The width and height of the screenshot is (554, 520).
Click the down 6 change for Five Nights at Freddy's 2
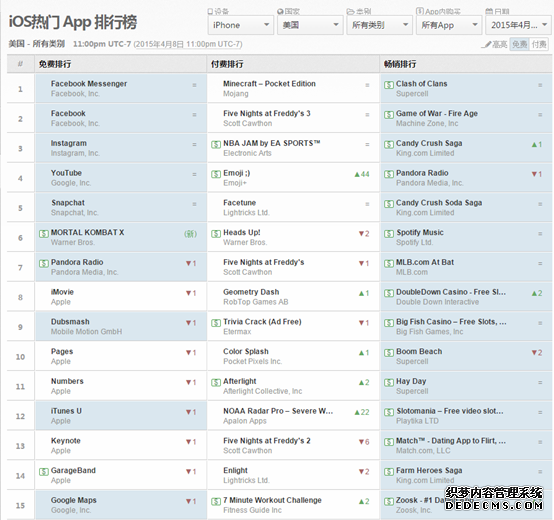tap(364, 442)
